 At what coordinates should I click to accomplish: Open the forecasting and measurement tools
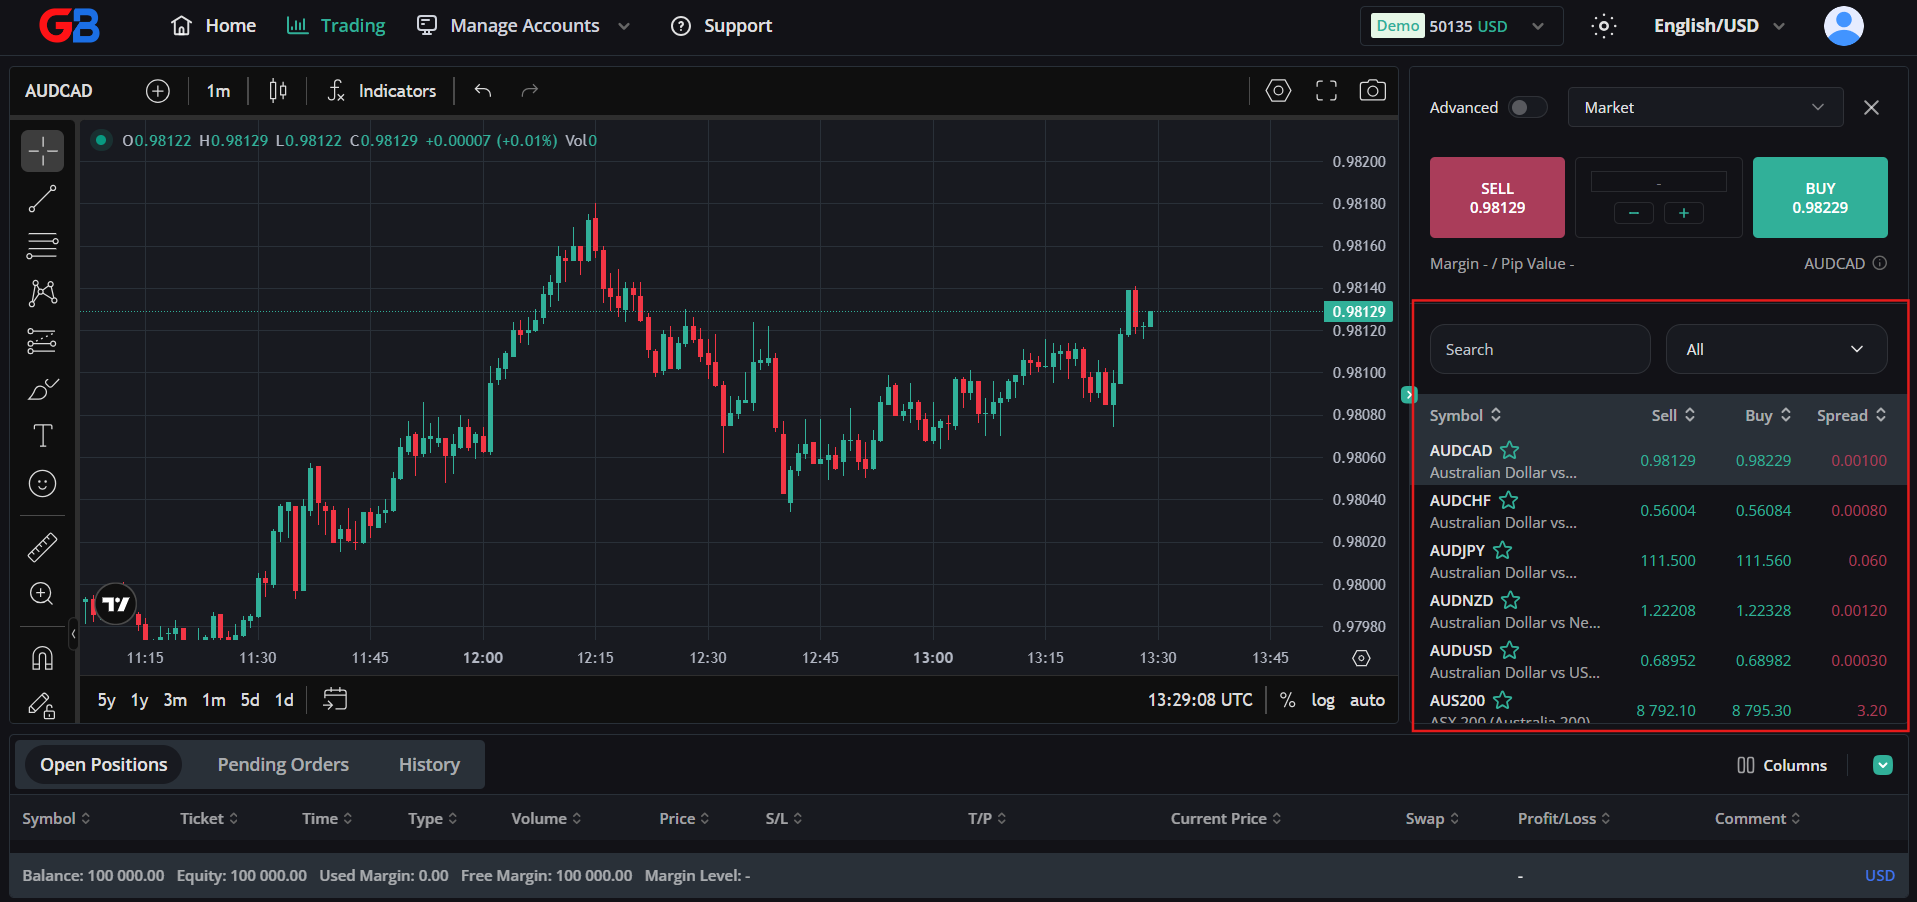pyautogui.click(x=42, y=341)
